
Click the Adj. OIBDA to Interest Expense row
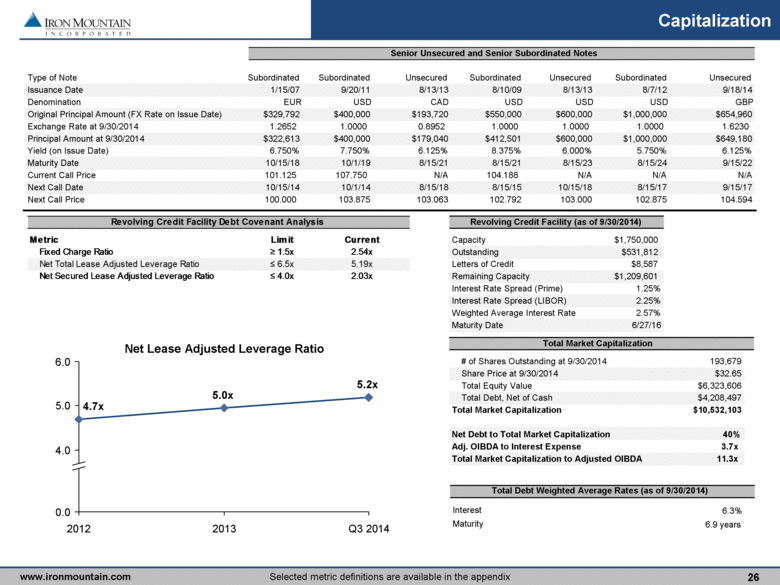[x=595, y=446]
